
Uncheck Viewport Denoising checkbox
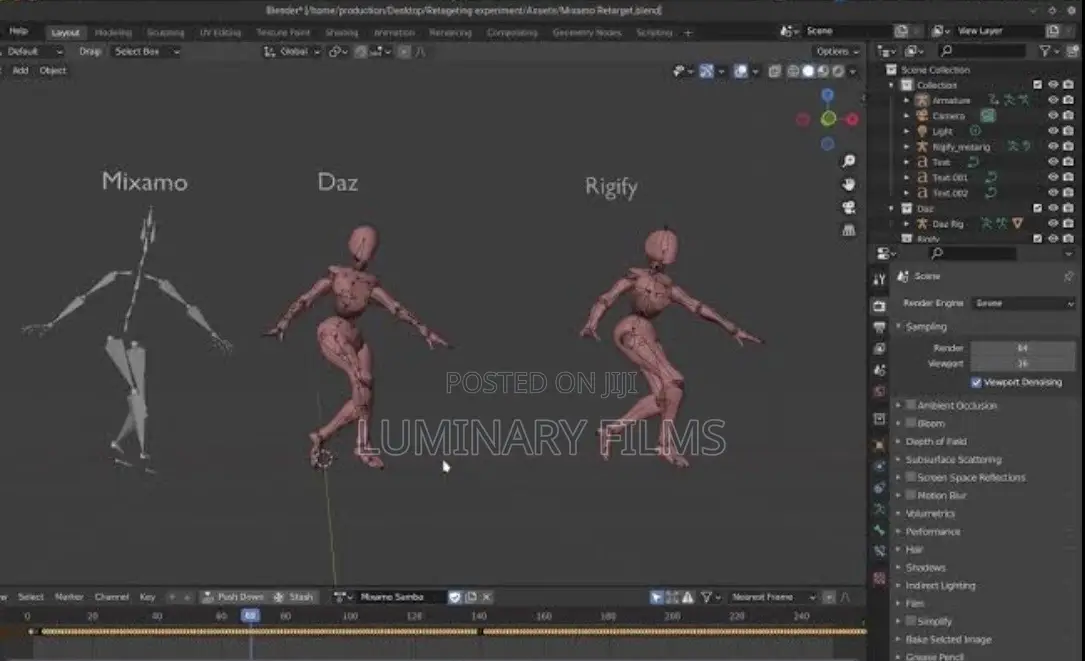pos(976,382)
